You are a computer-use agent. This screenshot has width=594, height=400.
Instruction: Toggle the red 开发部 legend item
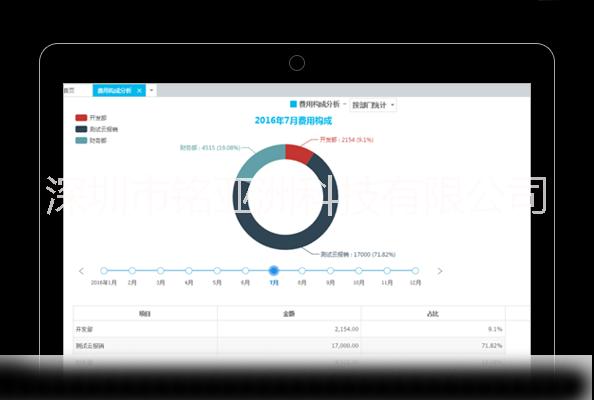[x=91, y=118]
